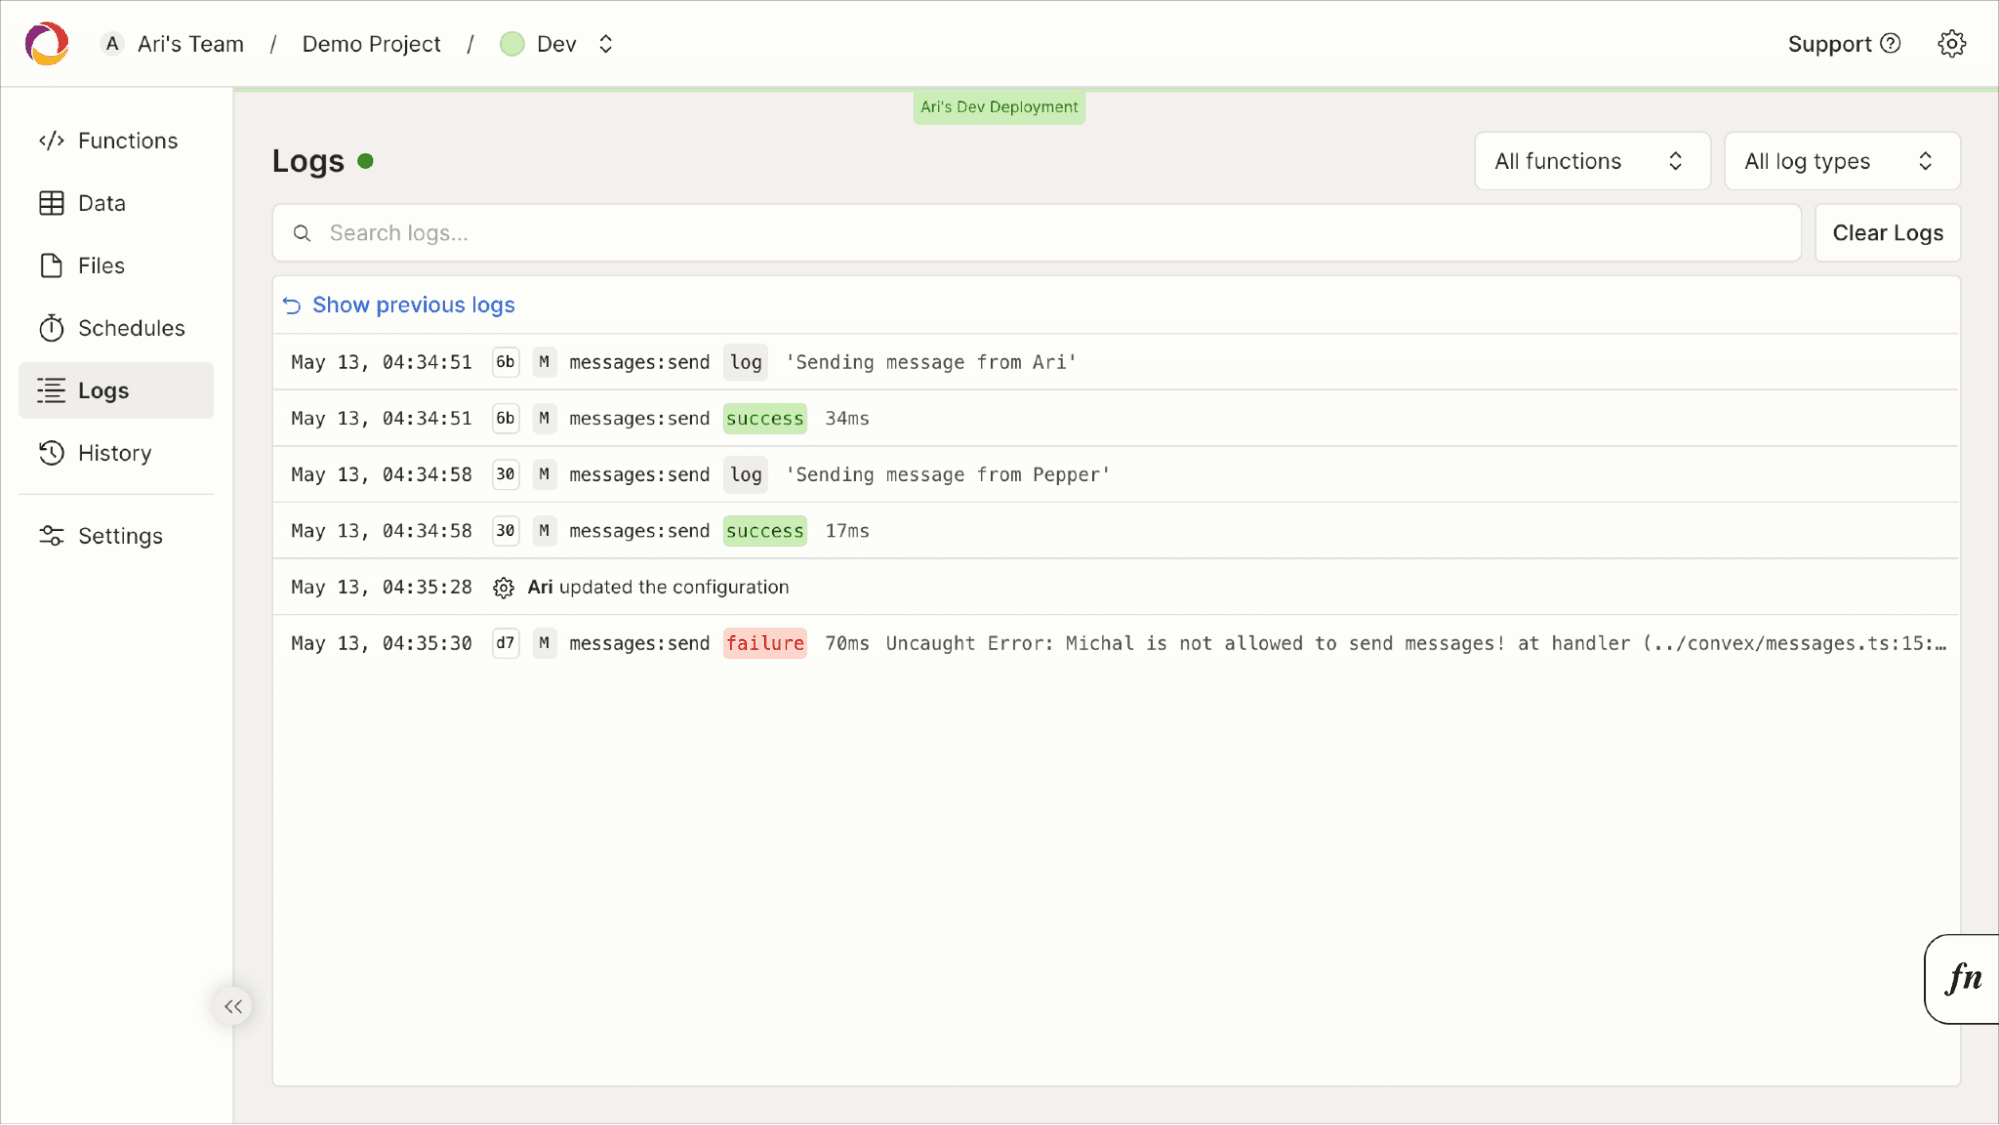Click the Support help icon
This screenshot has width=1999, height=1125.
tap(1890, 43)
